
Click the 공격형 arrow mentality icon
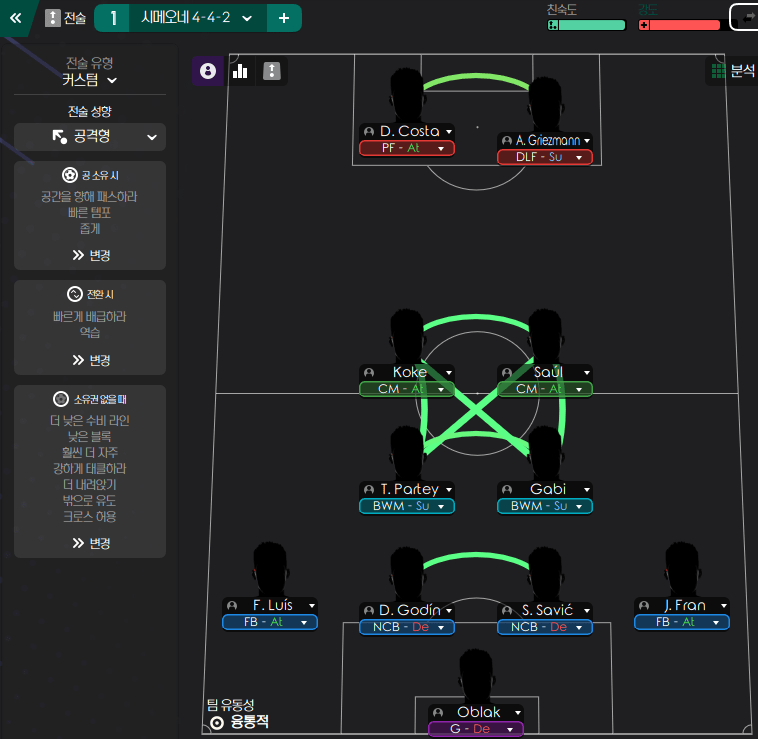59,137
